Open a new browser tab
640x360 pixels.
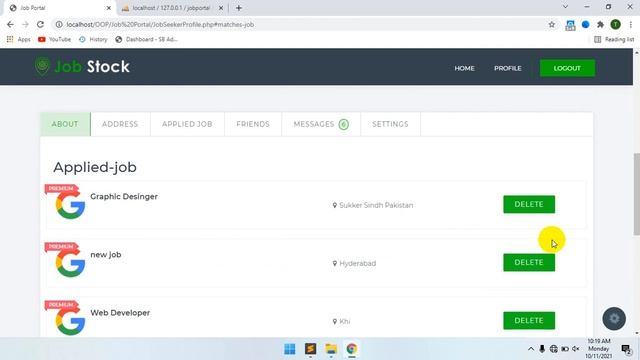pyautogui.click(x=239, y=8)
